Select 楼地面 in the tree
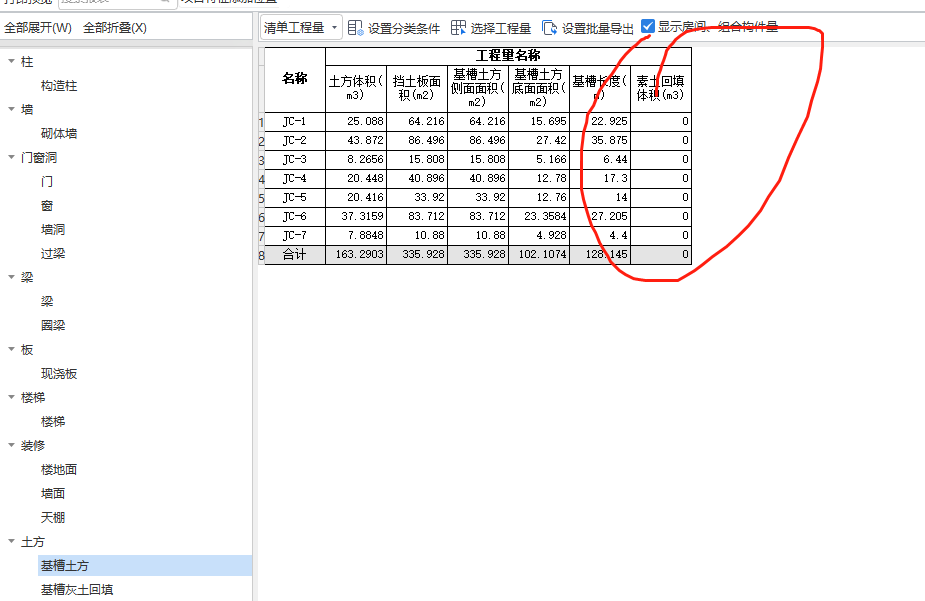Screen dimensions: 925x601 pos(59,469)
